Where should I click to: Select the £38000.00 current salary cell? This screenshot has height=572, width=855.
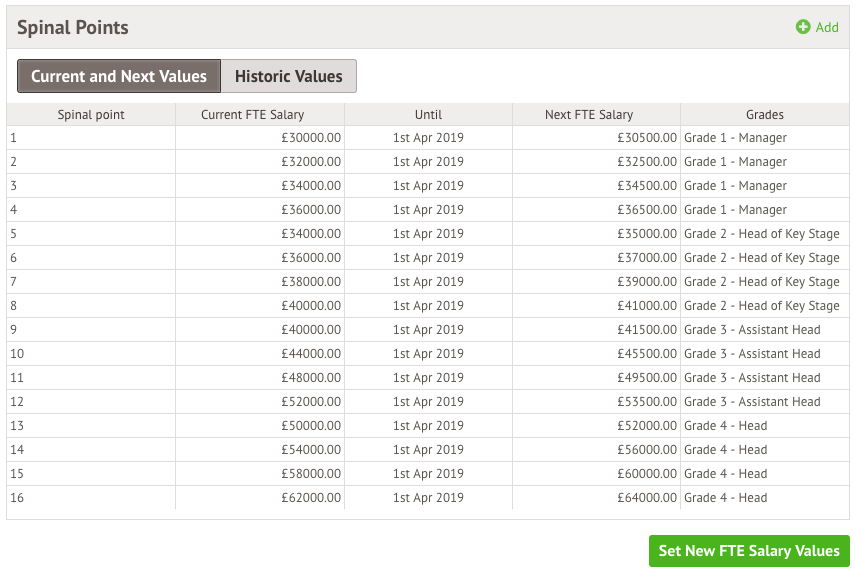click(x=260, y=282)
